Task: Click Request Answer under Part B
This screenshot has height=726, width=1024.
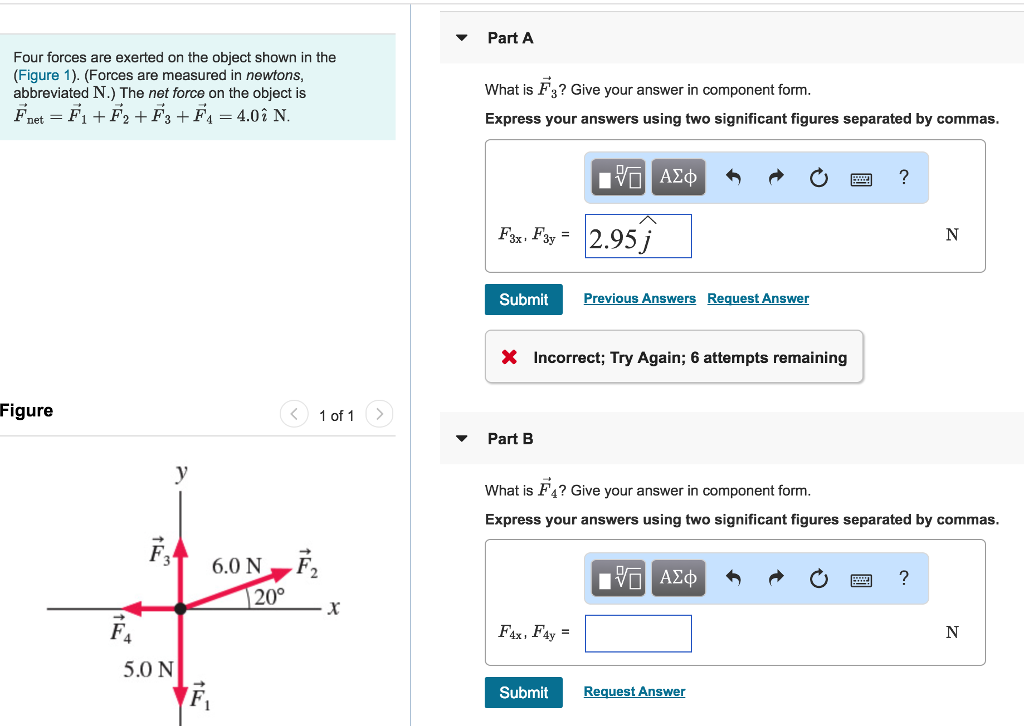Action: pyautogui.click(x=634, y=691)
